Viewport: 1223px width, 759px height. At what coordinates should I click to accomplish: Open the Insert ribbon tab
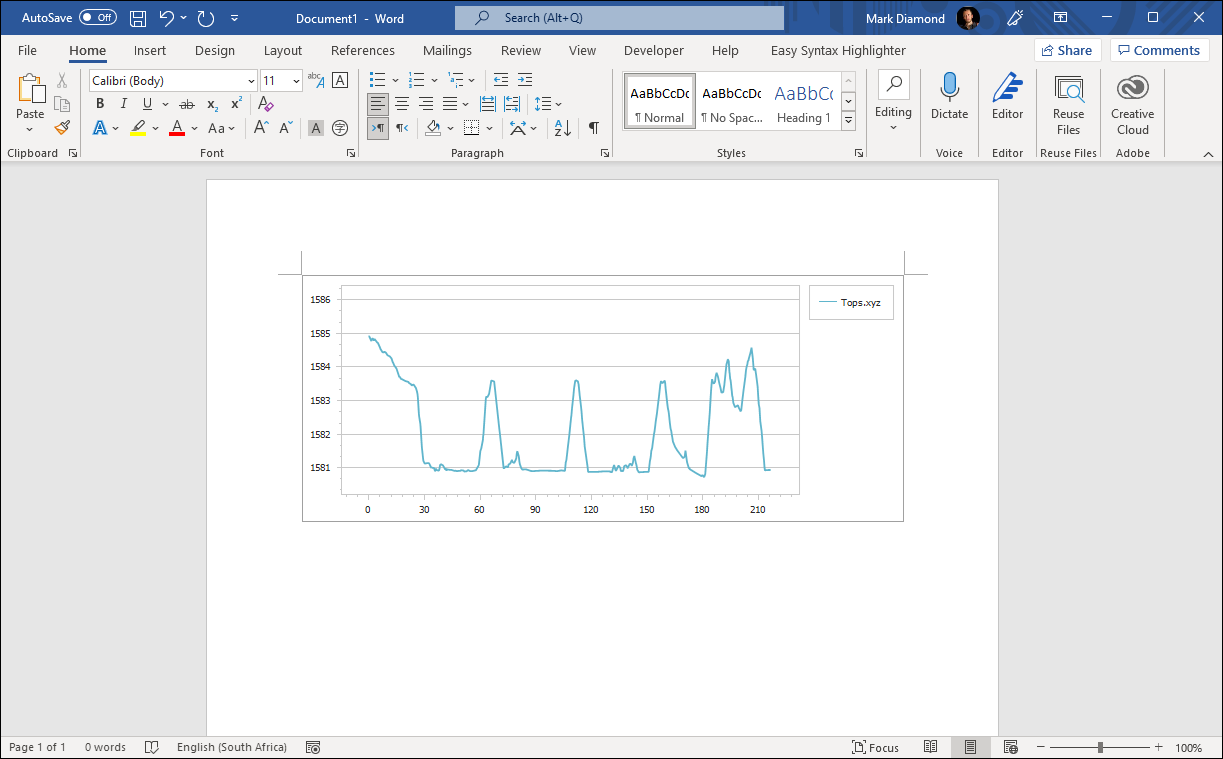[x=150, y=50]
